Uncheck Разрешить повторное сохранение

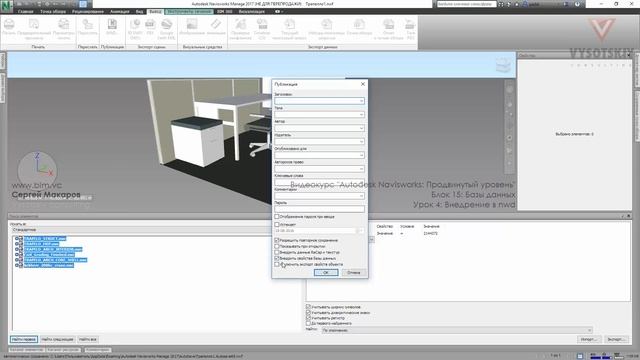(x=277, y=240)
